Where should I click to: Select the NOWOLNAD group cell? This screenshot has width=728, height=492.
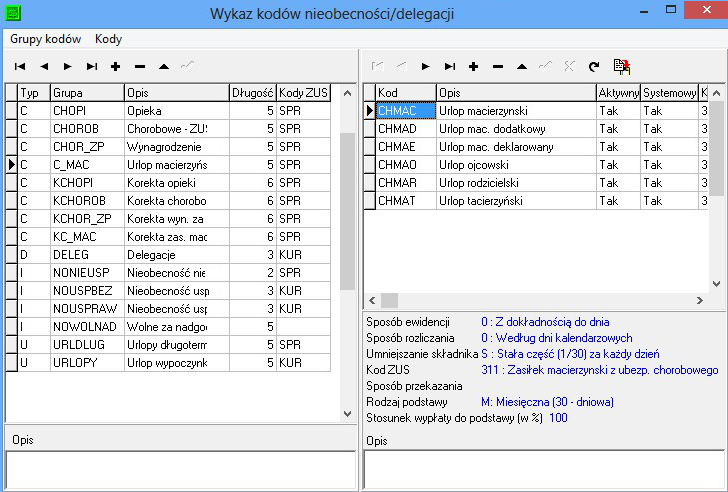[87, 327]
